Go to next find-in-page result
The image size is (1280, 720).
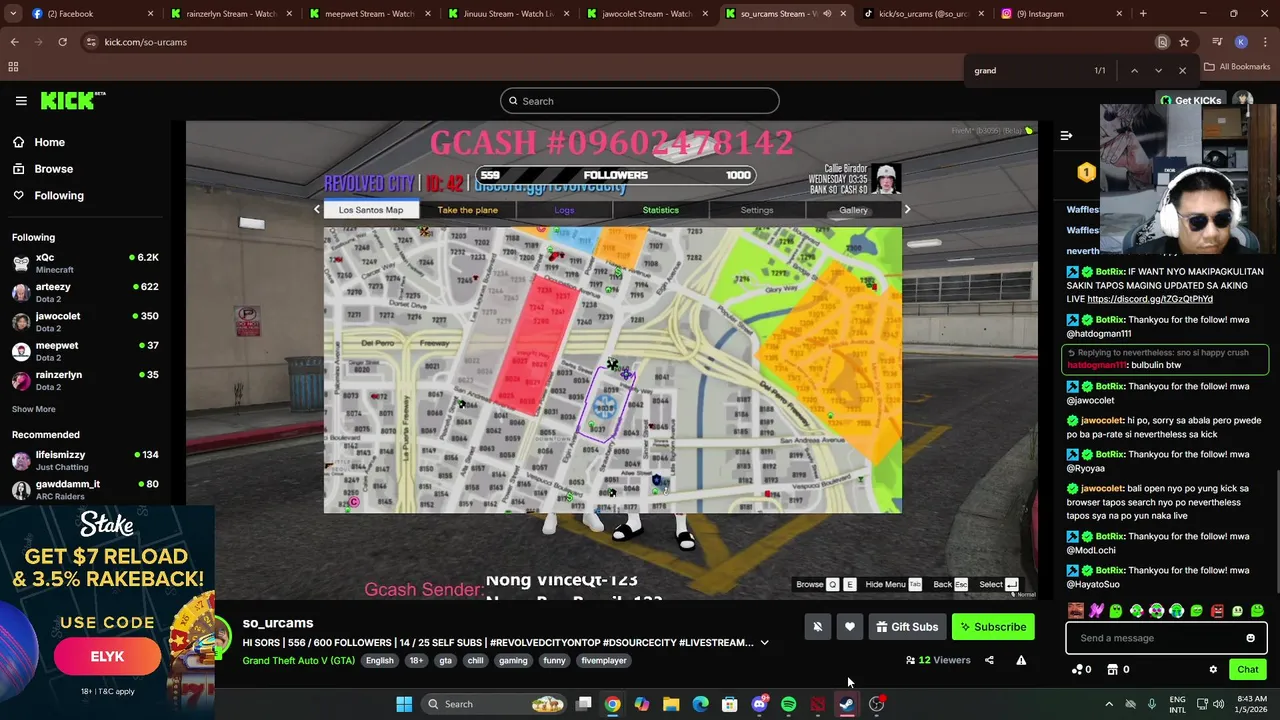pos(1158,71)
